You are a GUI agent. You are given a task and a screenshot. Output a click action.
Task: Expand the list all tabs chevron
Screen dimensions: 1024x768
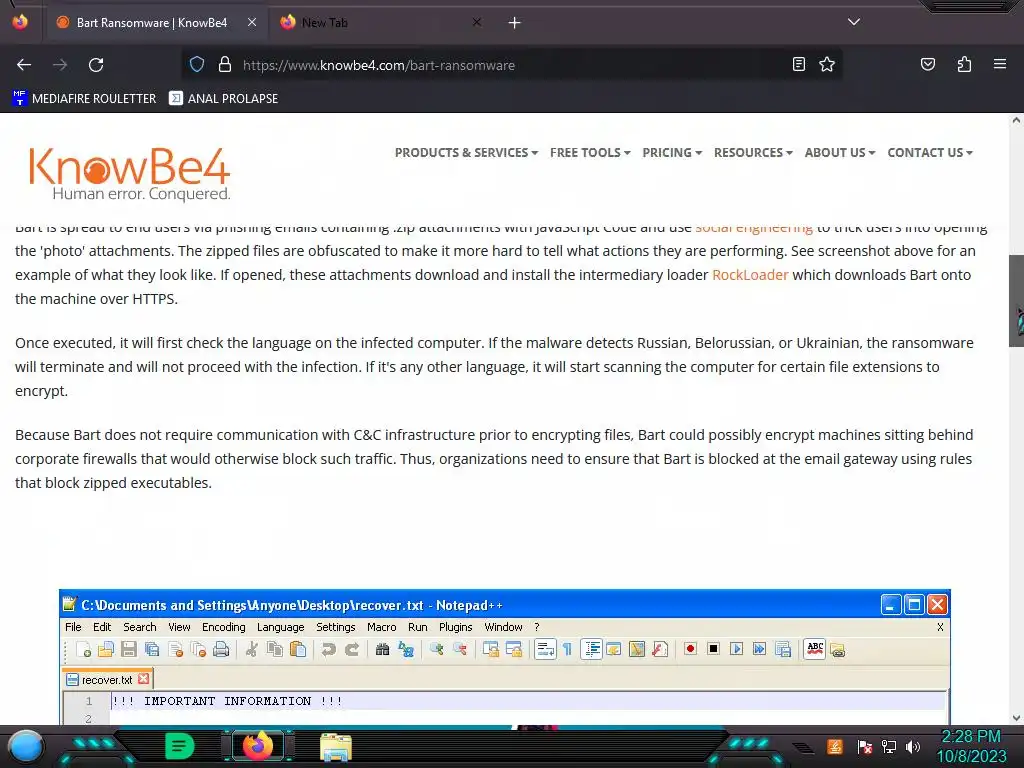(854, 22)
